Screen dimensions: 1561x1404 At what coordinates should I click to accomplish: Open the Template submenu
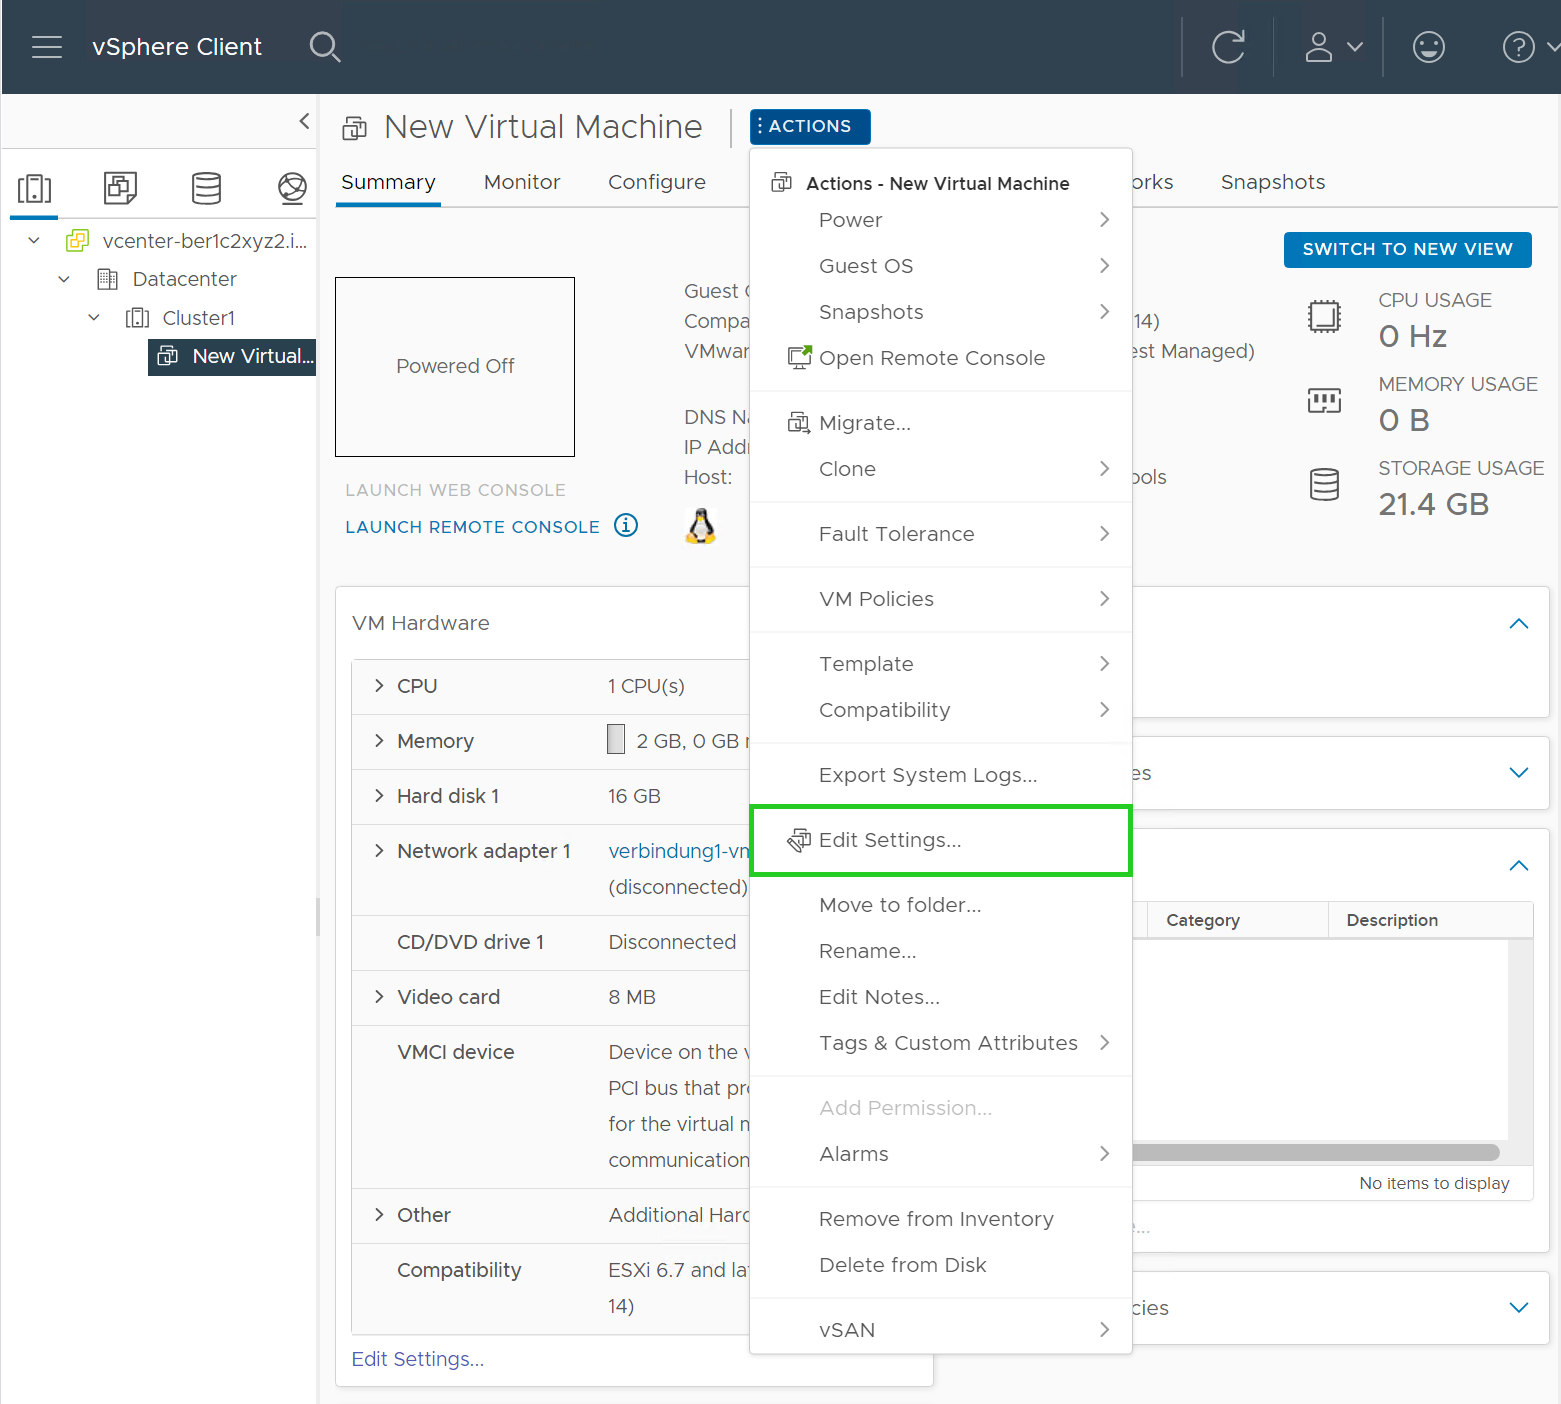point(941,664)
